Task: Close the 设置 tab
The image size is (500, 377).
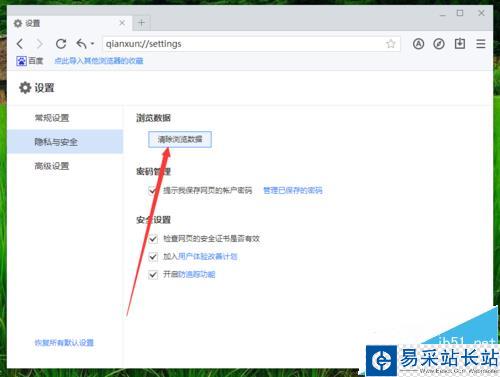Action: tap(122, 23)
